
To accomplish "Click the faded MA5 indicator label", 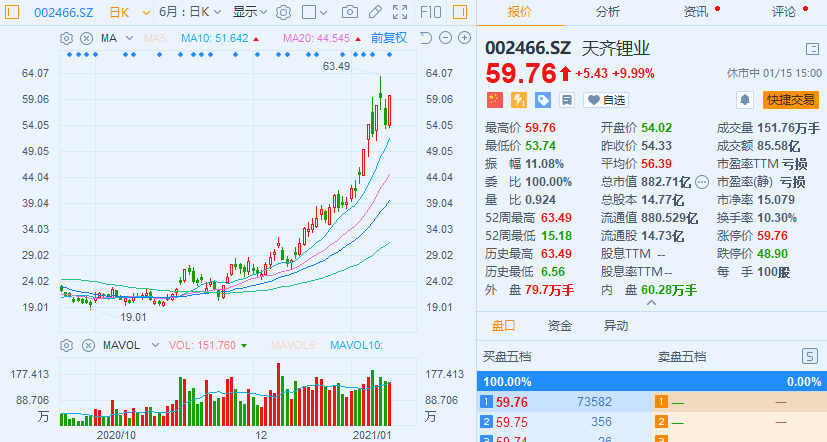I will [156, 39].
